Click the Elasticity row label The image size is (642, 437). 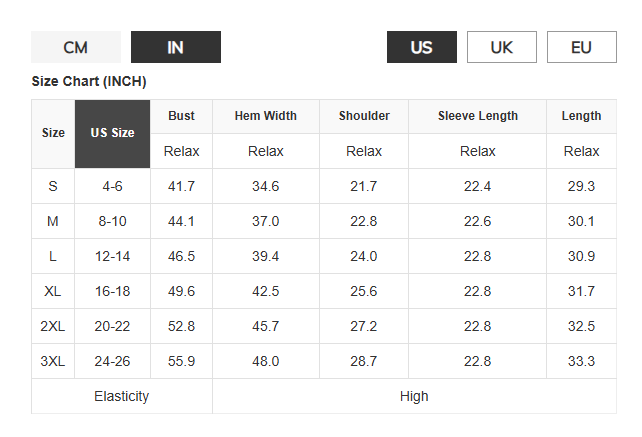121,396
